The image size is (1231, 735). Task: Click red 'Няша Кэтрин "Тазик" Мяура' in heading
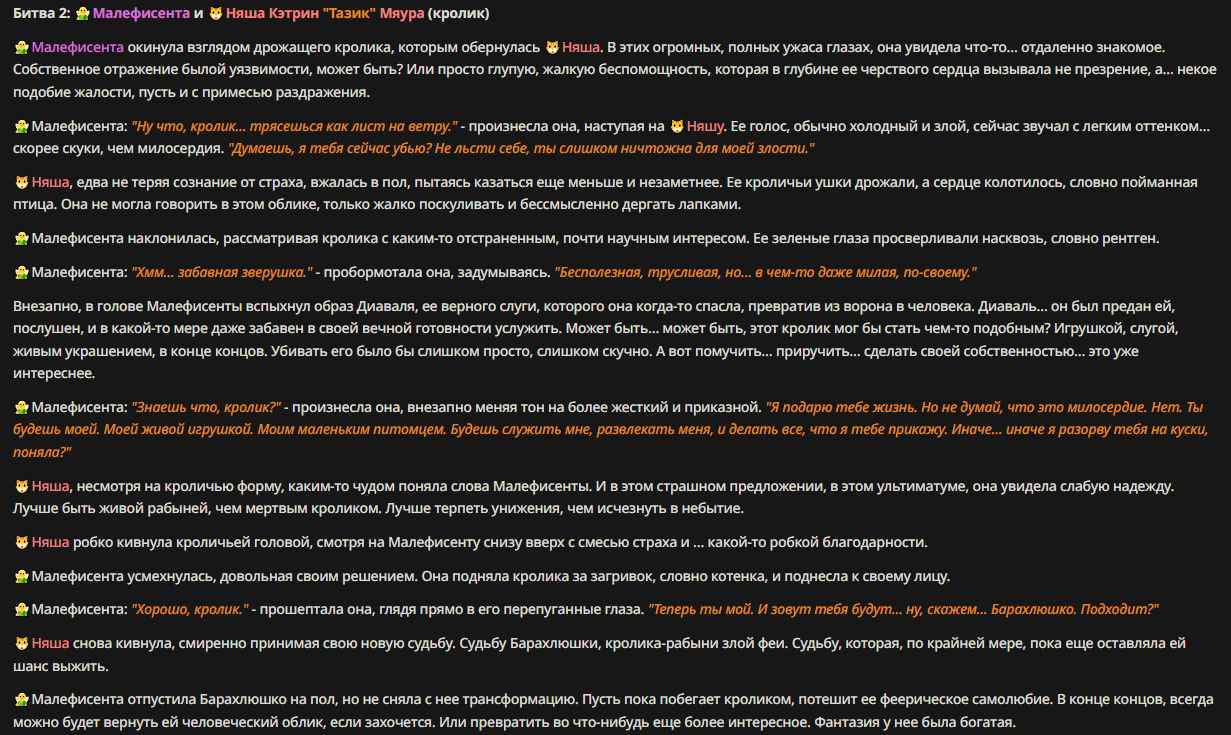(x=324, y=15)
